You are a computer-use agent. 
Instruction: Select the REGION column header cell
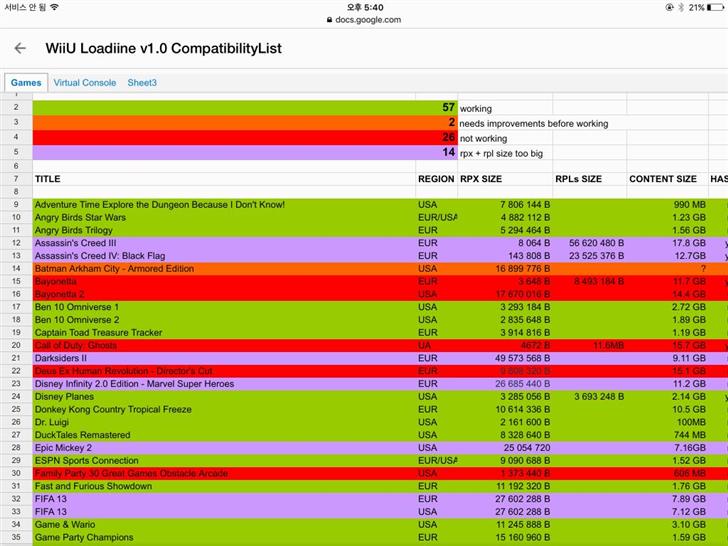[x=436, y=179]
